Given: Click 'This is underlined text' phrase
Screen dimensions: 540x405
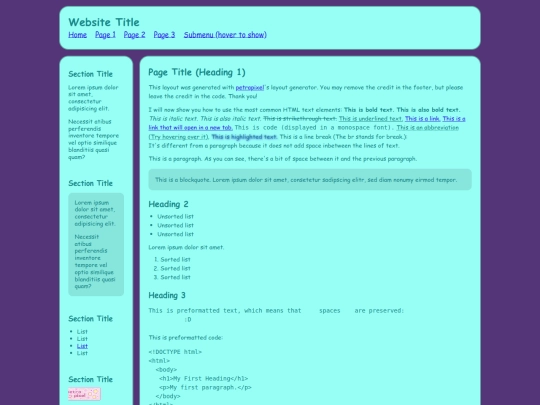Looking at the screenshot, I should pyautogui.click(x=370, y=118).
